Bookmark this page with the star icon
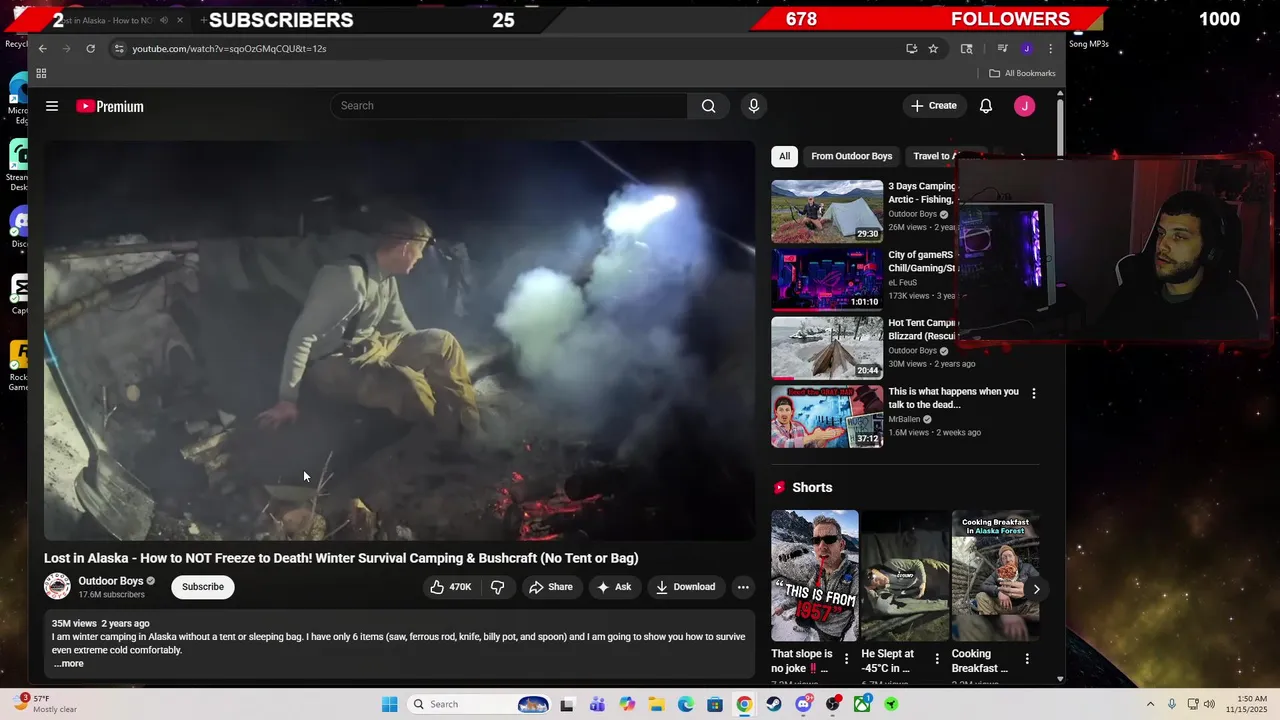Image resolution: width=1280 pixels, height=720 pixels. (x=933, y=48)
